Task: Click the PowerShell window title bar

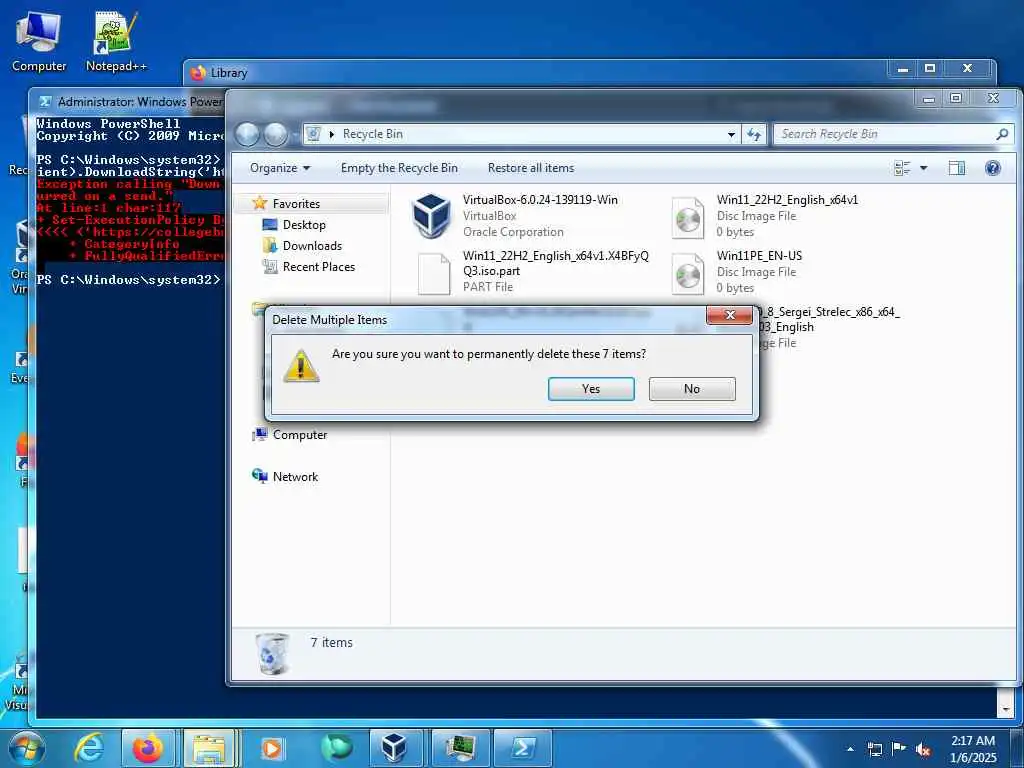Action: tap(131, 102)
